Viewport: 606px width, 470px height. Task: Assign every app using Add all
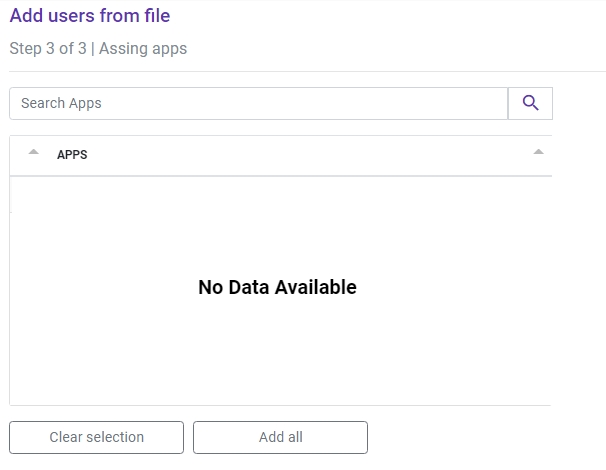281,437
